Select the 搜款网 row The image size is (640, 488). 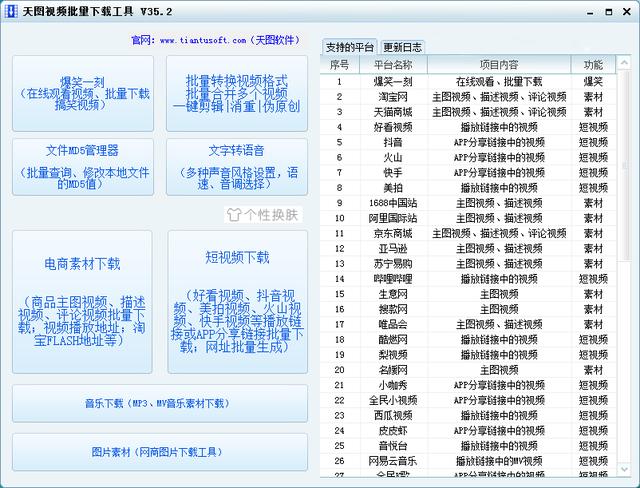coord(468,309)
